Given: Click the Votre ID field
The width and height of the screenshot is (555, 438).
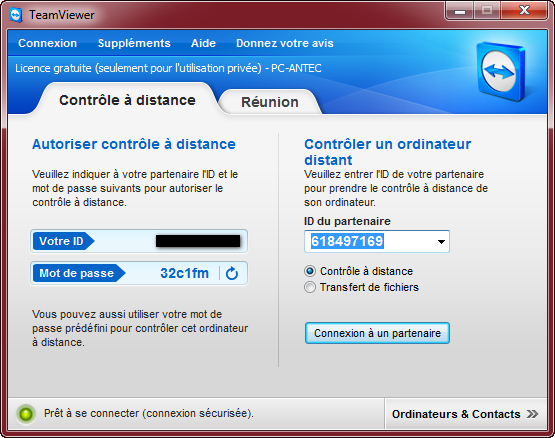Looking at the screenshot, I should tap(139, 241).
